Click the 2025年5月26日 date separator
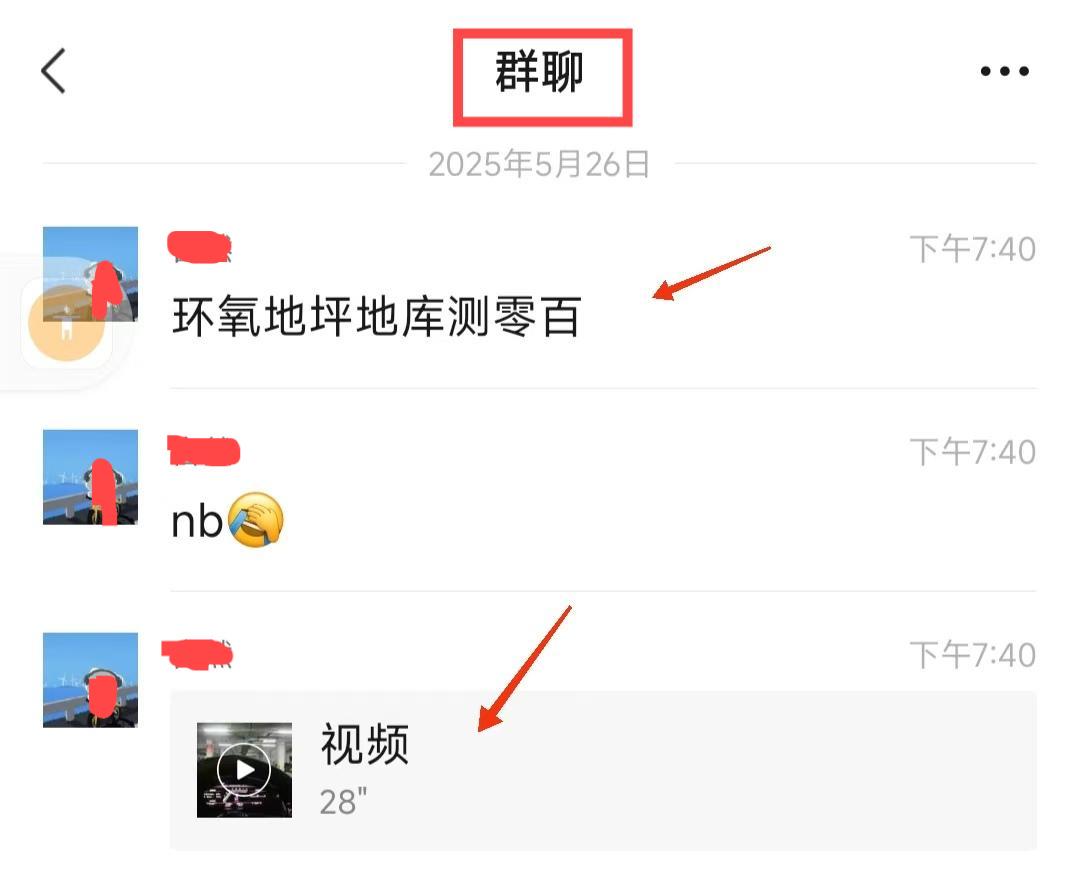Image resolution: width=1080 pixels, height=889 pixels. pyautogui.click(x=539, y=164)
